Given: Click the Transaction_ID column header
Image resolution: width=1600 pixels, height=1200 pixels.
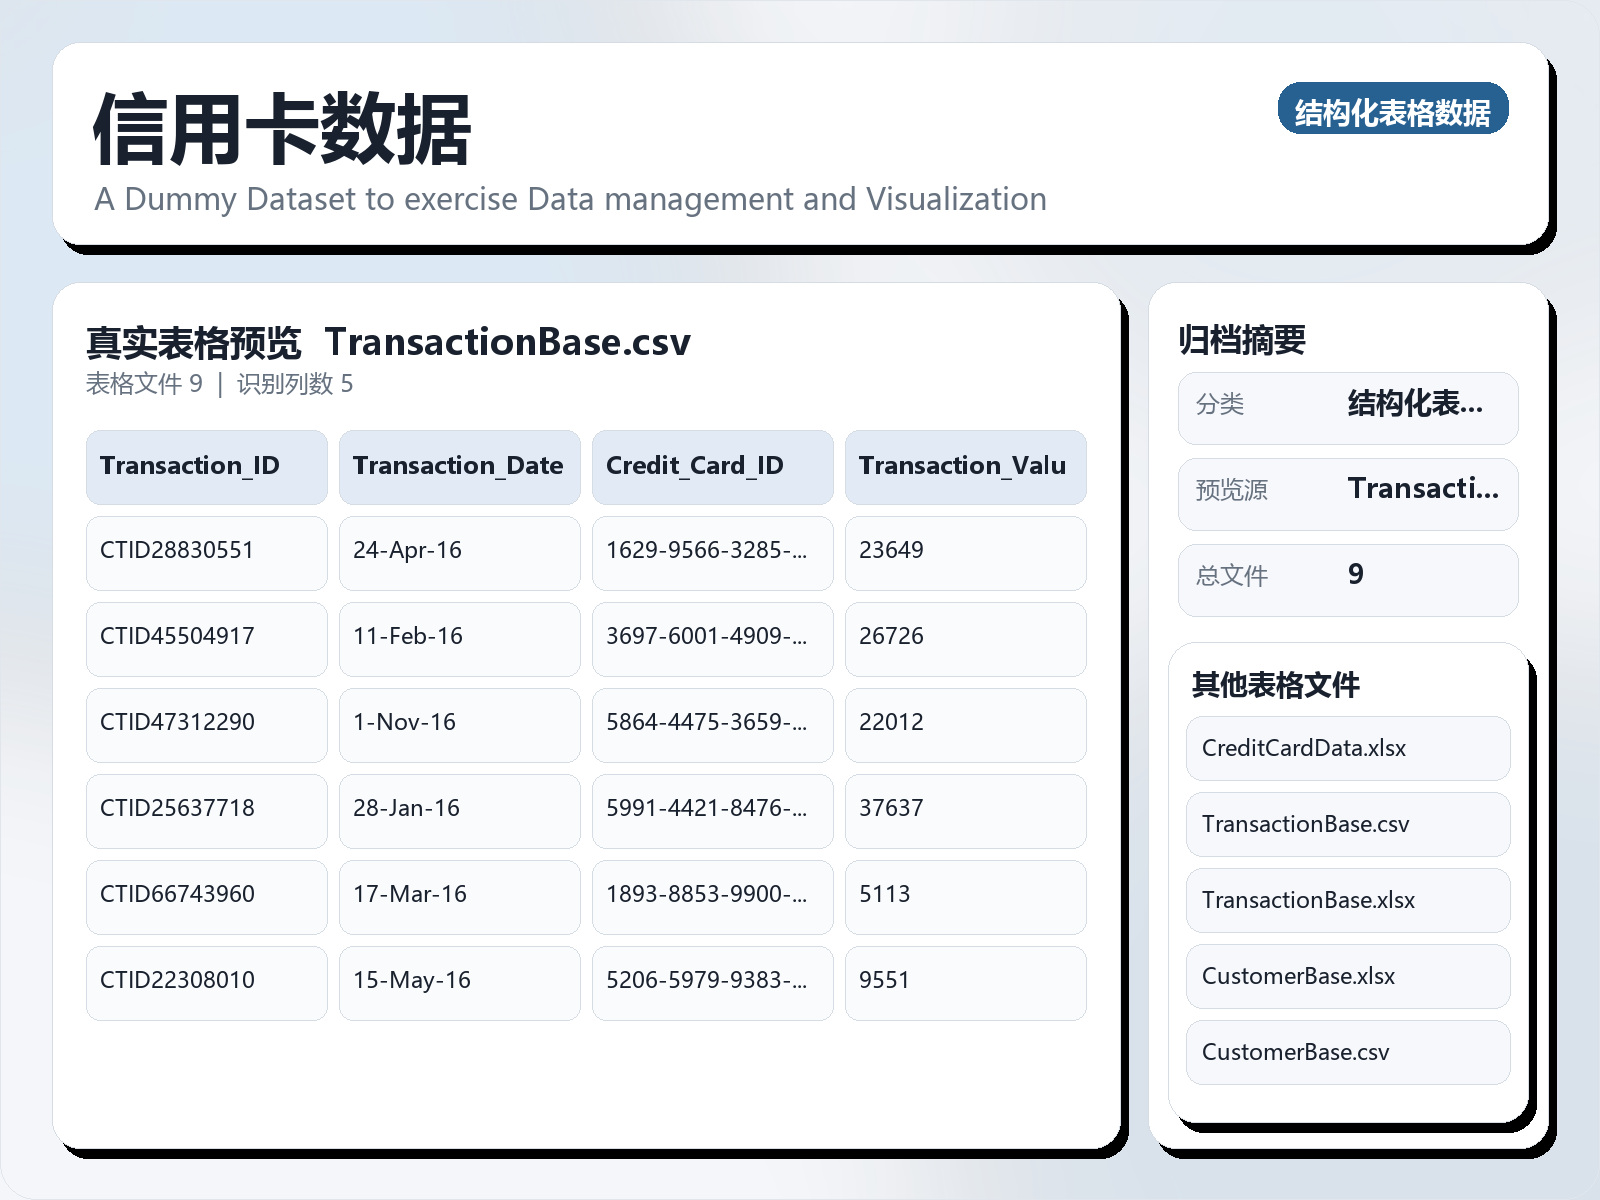Looking at the screenshot, I should click(x=206, y=467).
